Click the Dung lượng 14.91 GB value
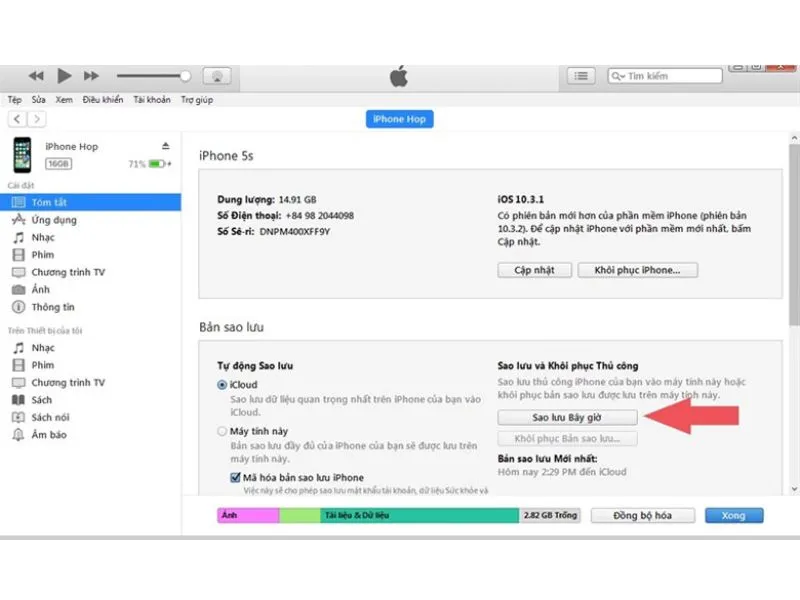Screen dimensions: 800x600 pos(297,199)
